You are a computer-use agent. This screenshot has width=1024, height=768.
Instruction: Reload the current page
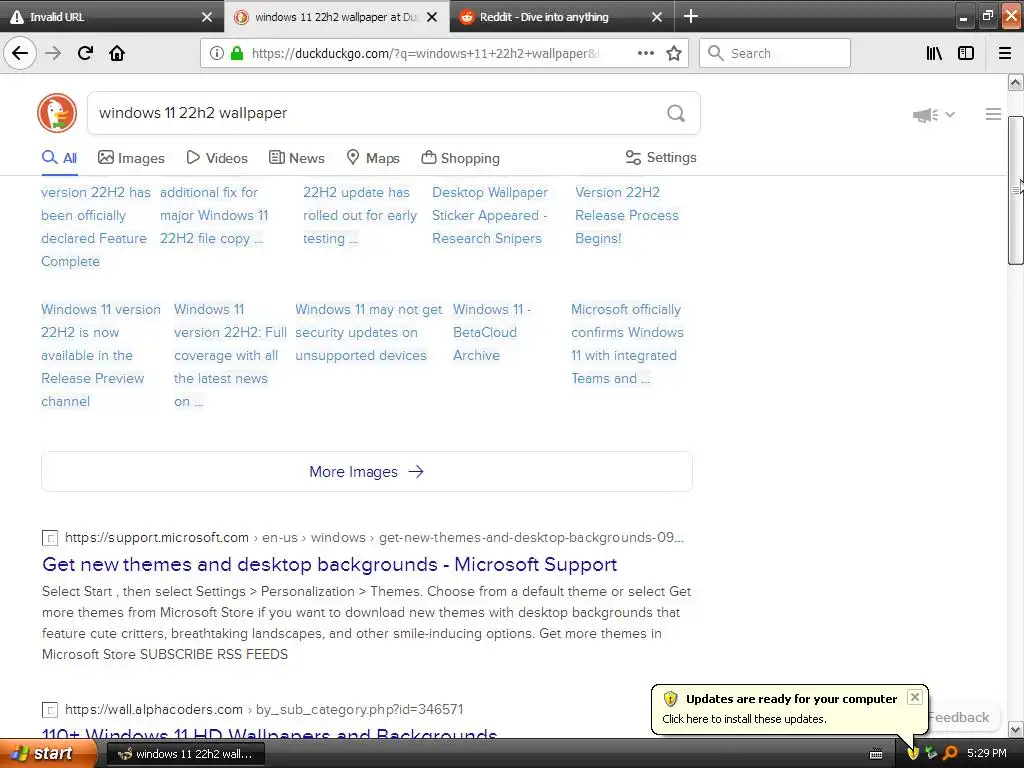click(x=85, y=53)
